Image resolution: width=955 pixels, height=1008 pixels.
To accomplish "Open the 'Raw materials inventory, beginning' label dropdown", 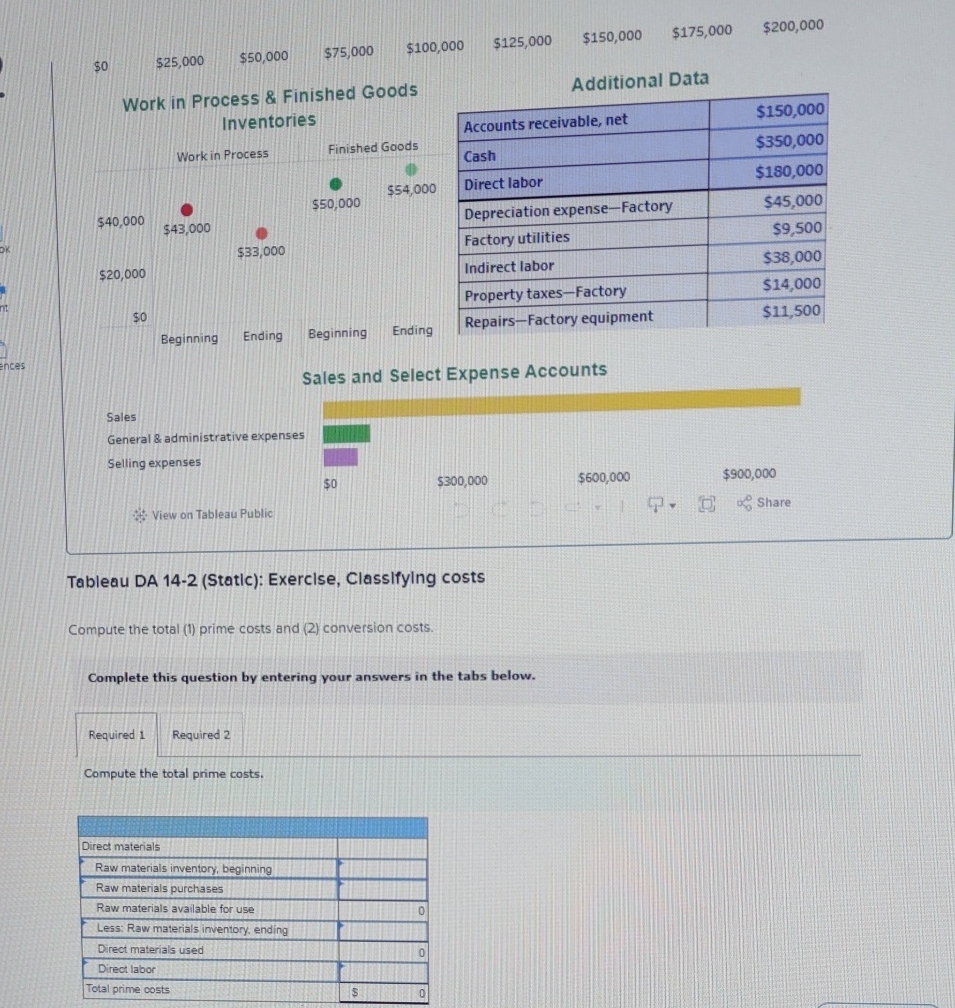I will click(210, 868).
